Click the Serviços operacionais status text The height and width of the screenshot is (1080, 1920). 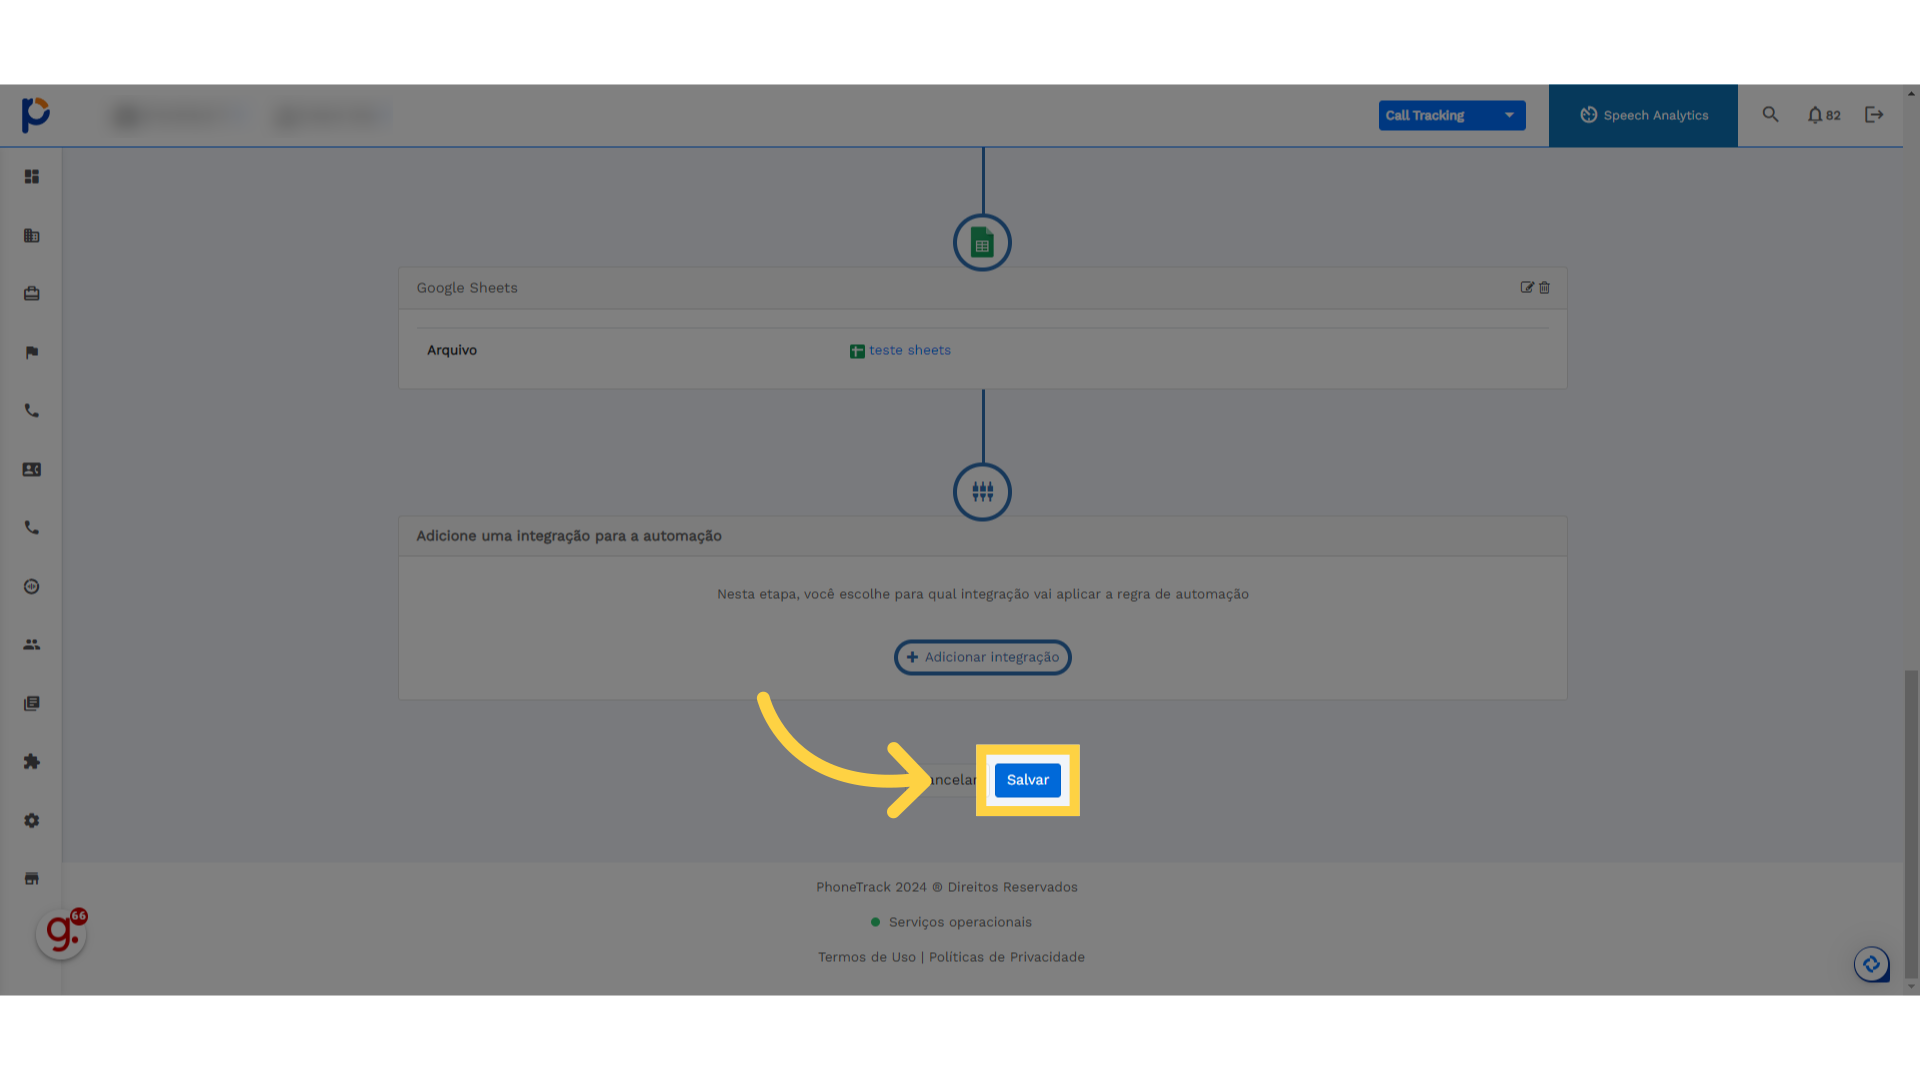click(960, 922)
